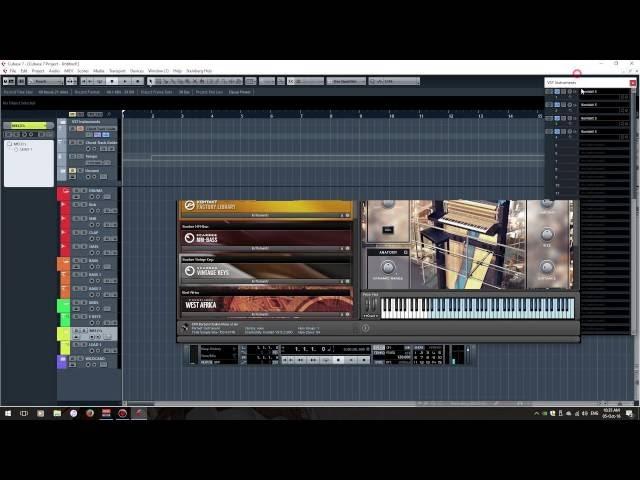Image resolution: width=640 pixels, height=480 pixels.
Task: Collapse the orange BASS folder track
Action: [65, 261]
